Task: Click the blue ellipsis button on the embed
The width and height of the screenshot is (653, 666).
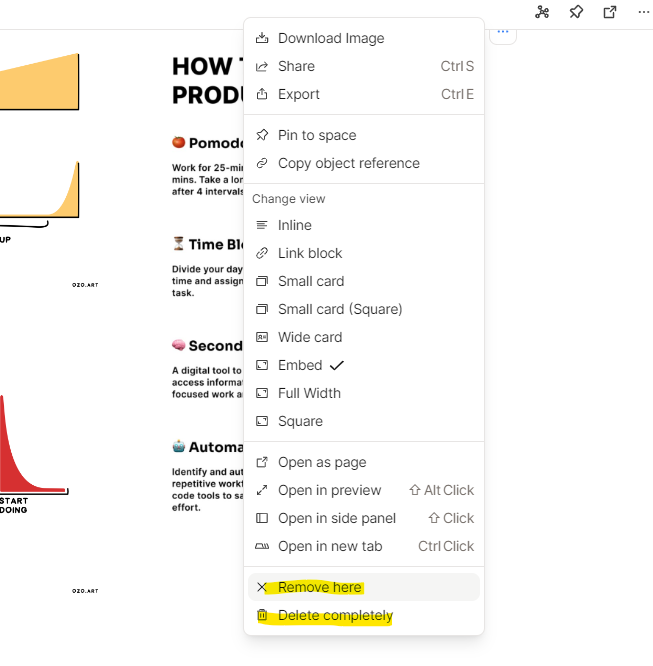Action: pos(503,32)
